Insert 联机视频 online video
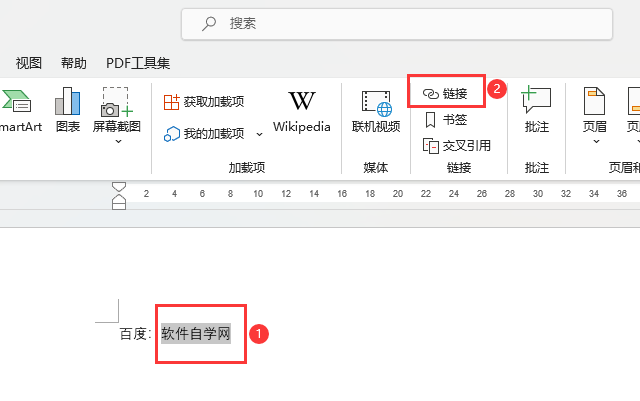The width and height of the screenshot is (640, 401). point(376,111)
